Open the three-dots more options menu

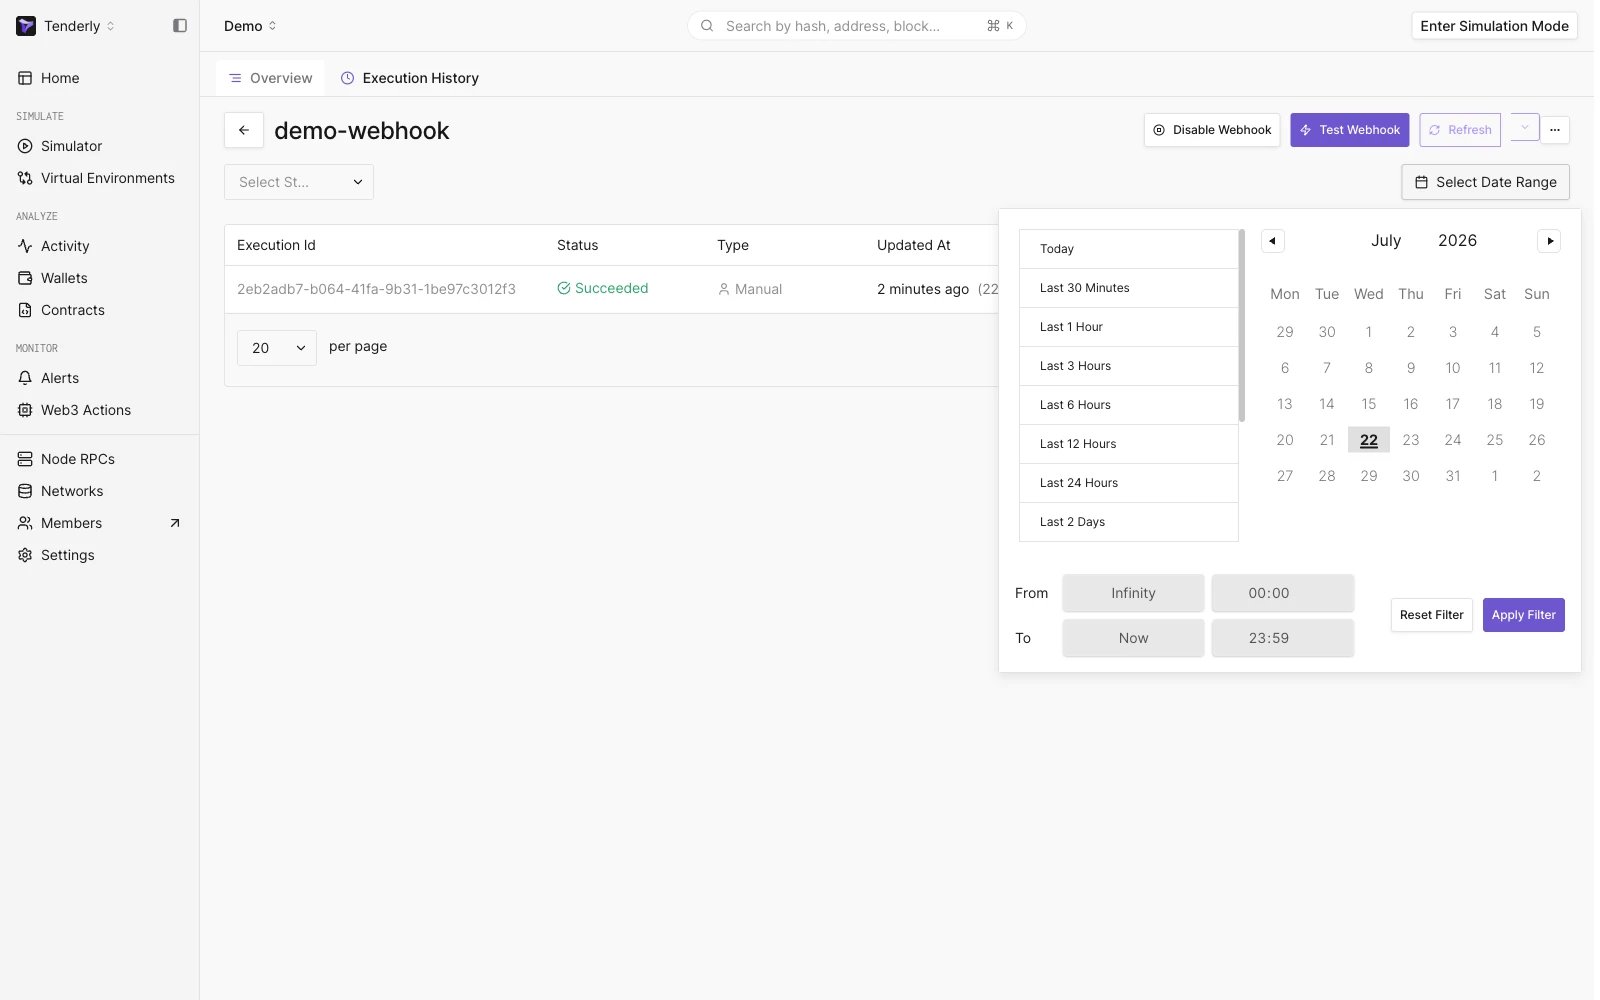1555,130
